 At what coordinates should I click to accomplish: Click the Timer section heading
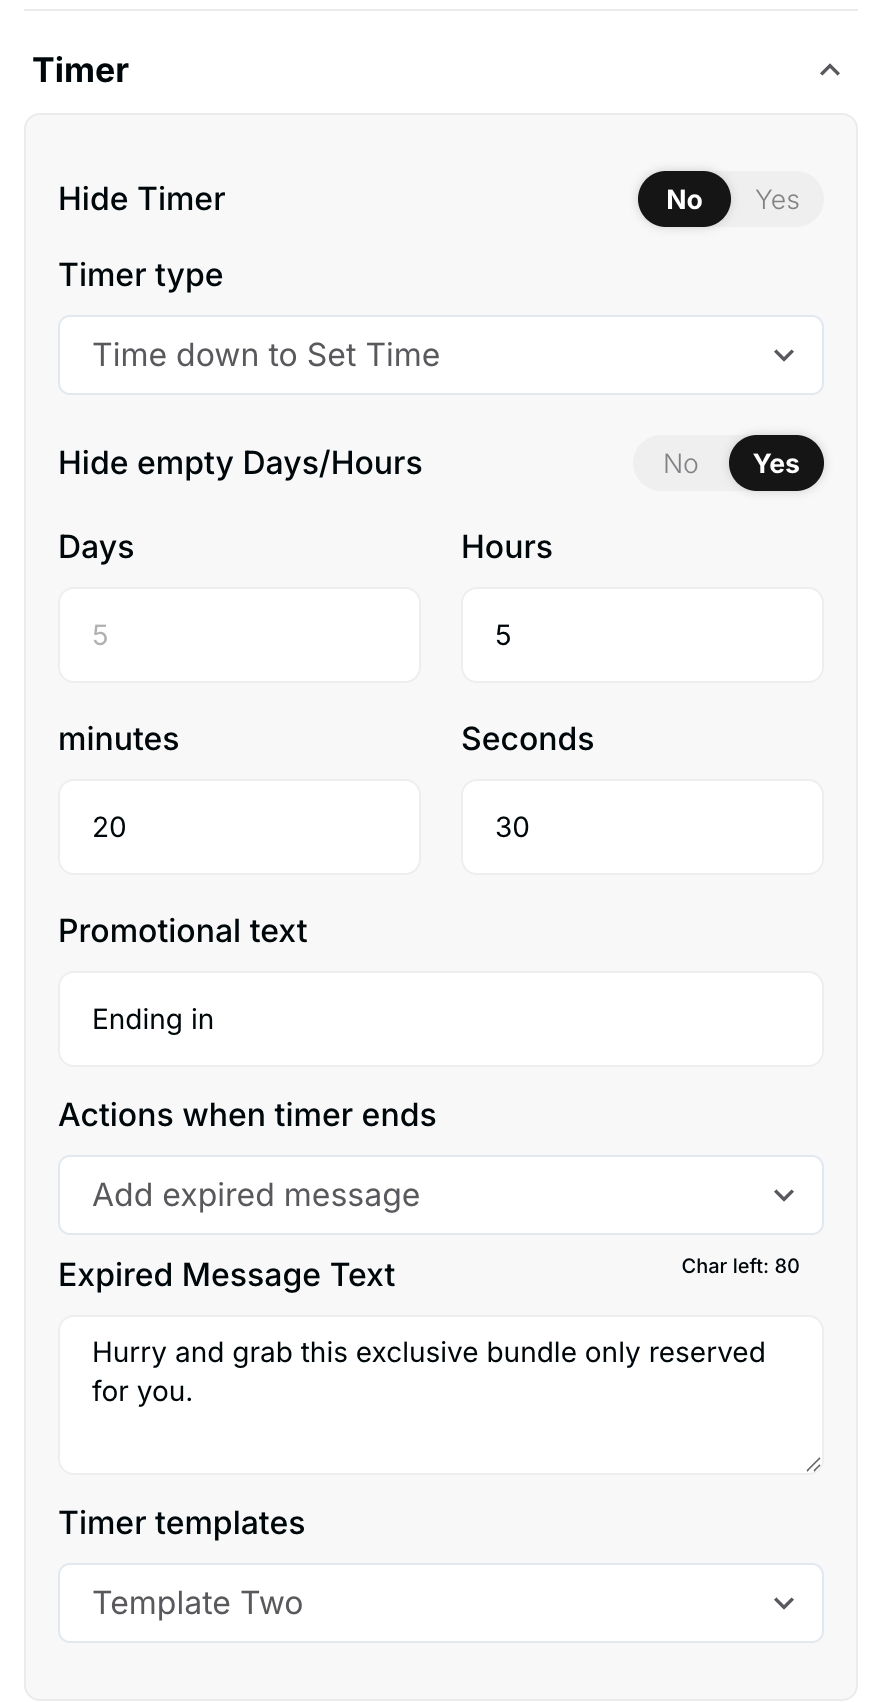[81, 70]
